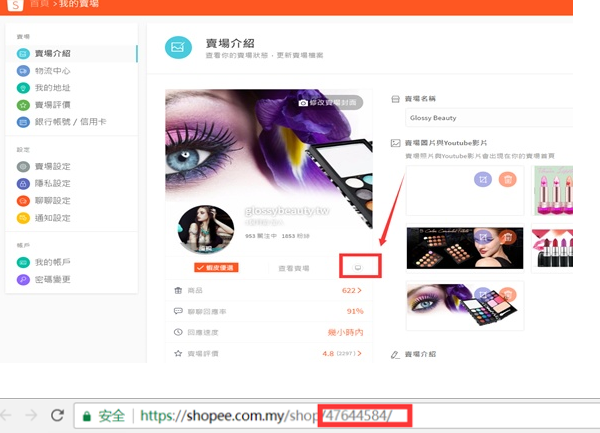Click the shop profile avatar photo
600x433 pixels.
[x=206, y=230]
